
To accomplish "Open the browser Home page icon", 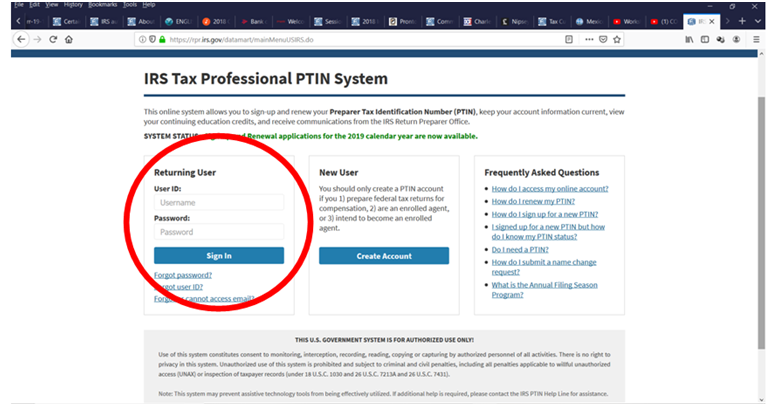I will (69, 39).
